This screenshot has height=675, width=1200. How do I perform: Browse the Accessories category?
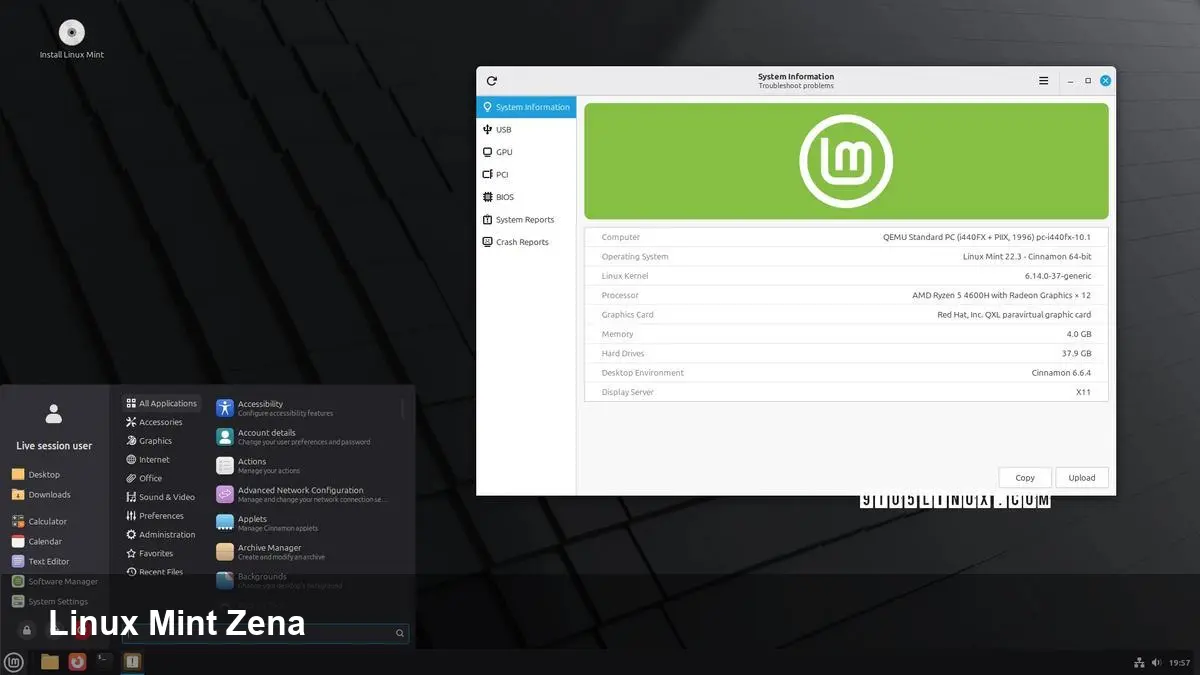[160, 421]
